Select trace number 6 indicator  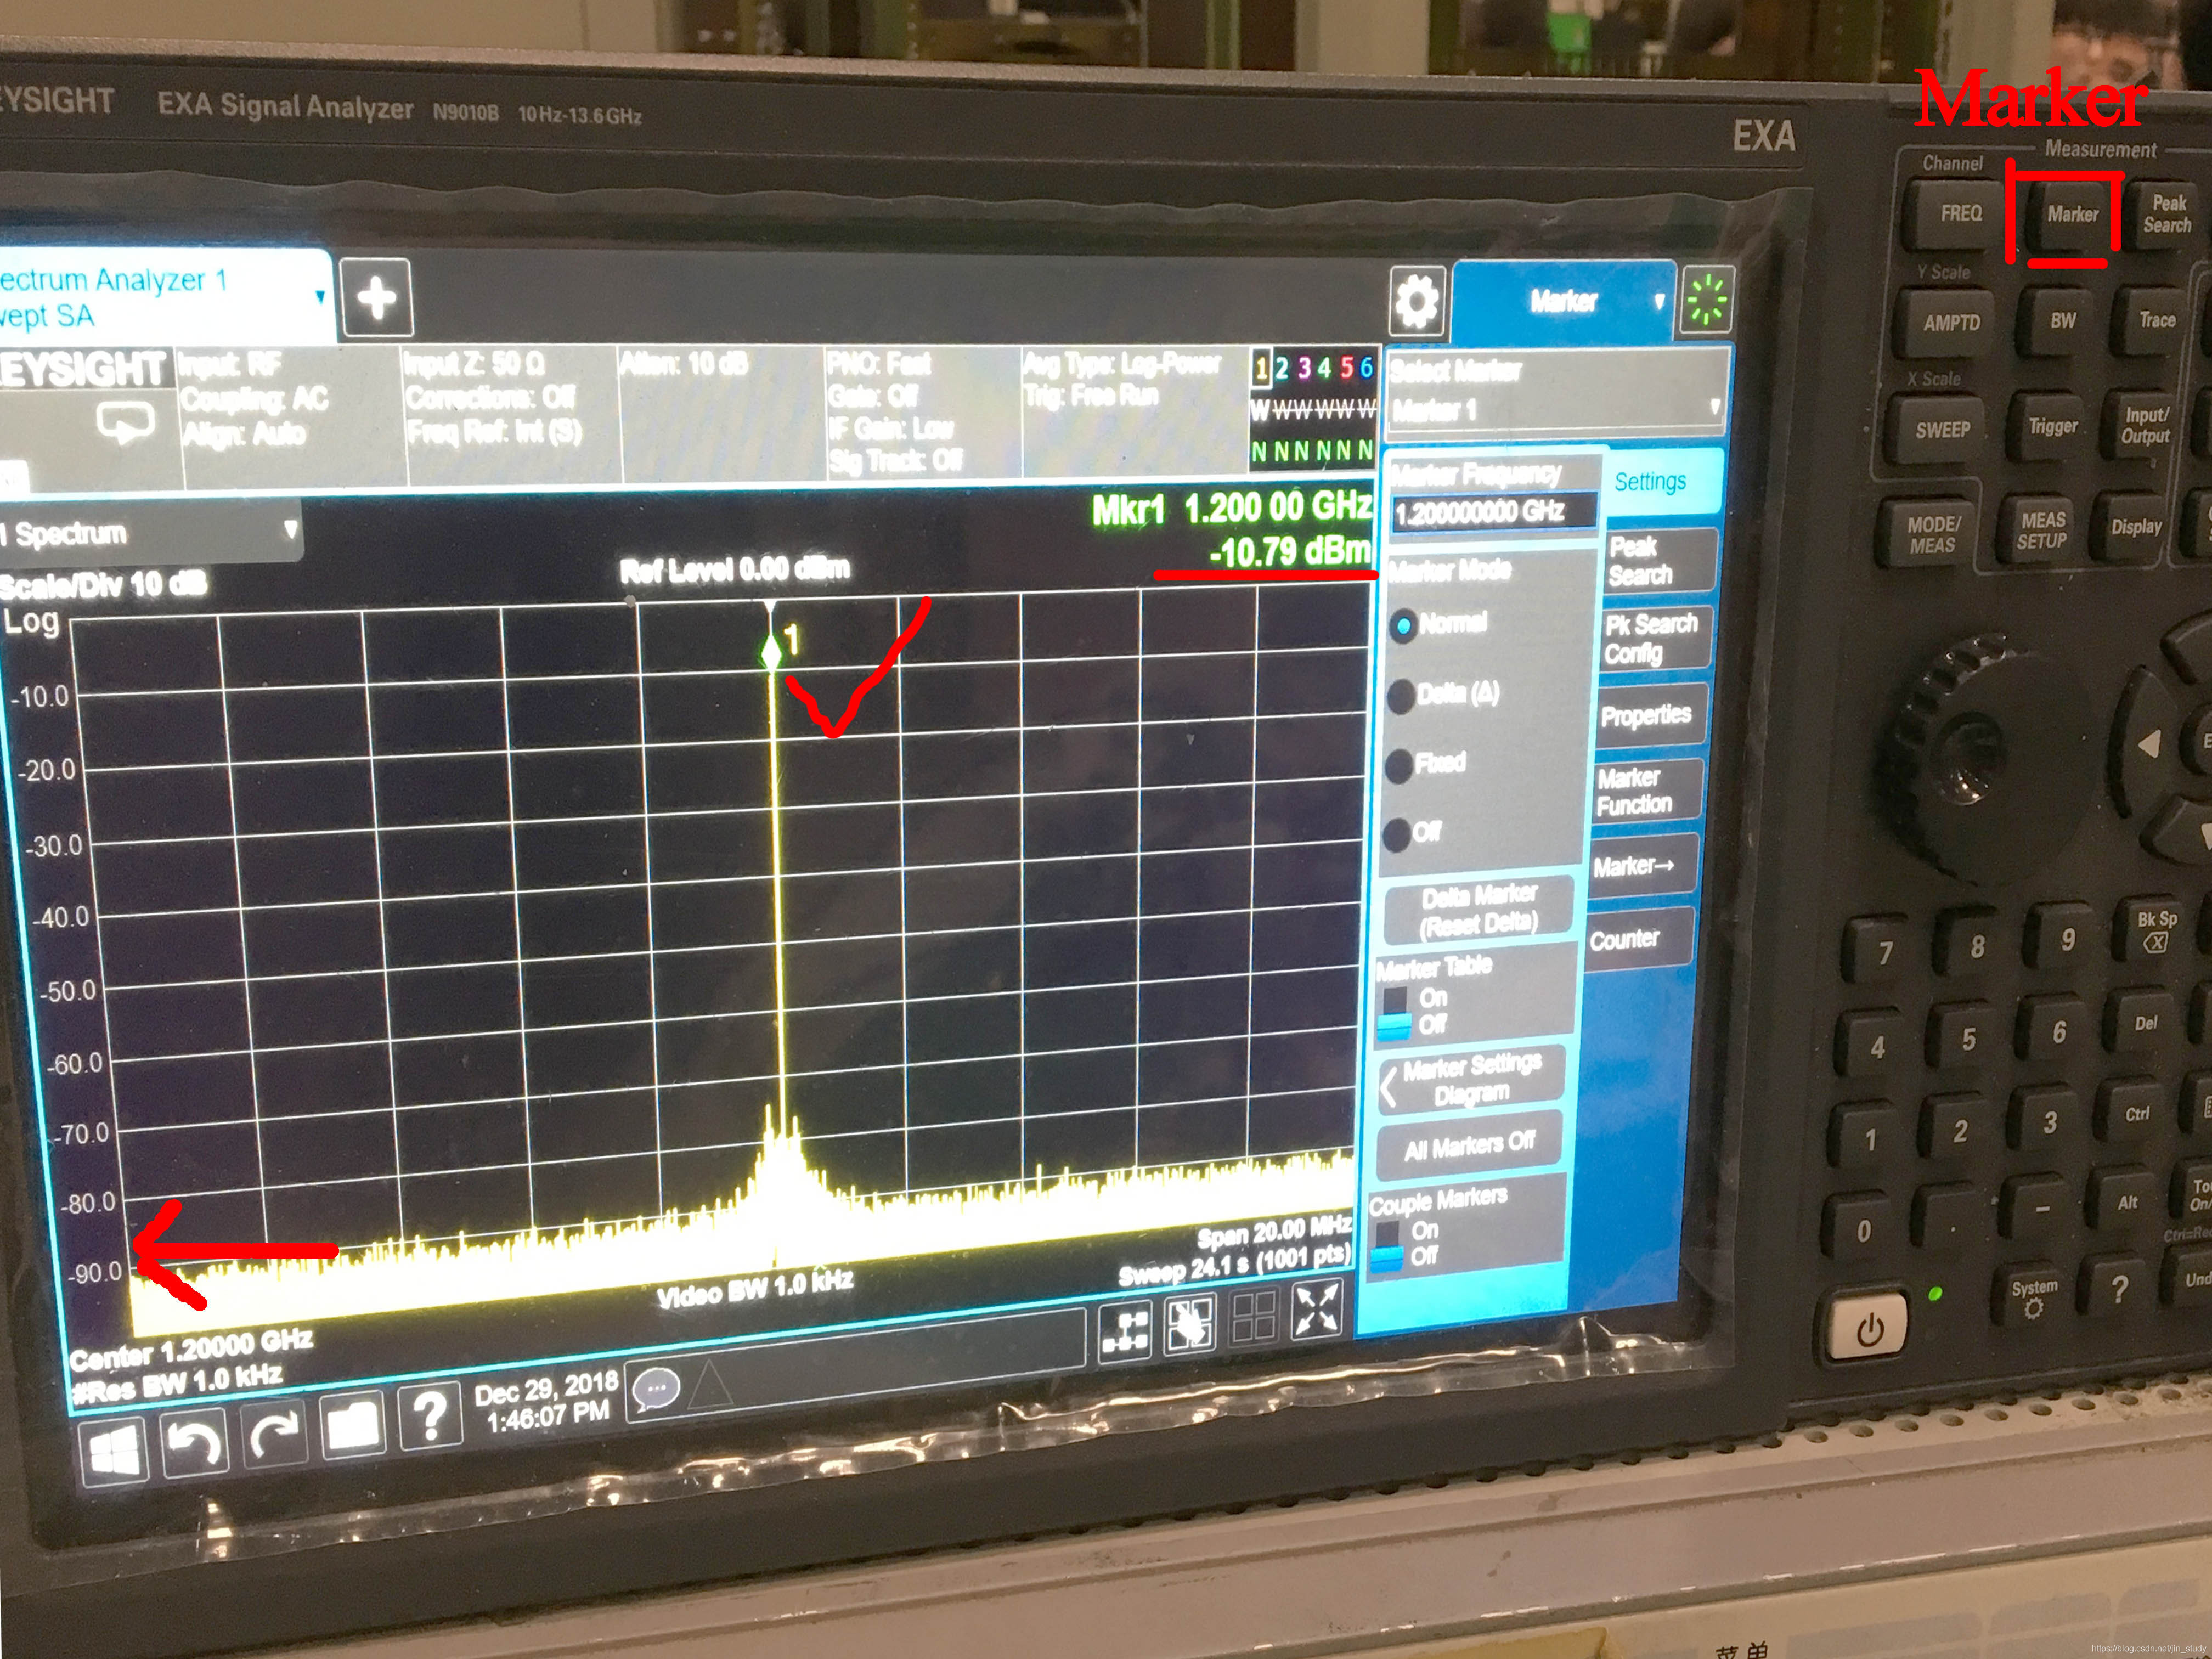(x=1366, y=368)
